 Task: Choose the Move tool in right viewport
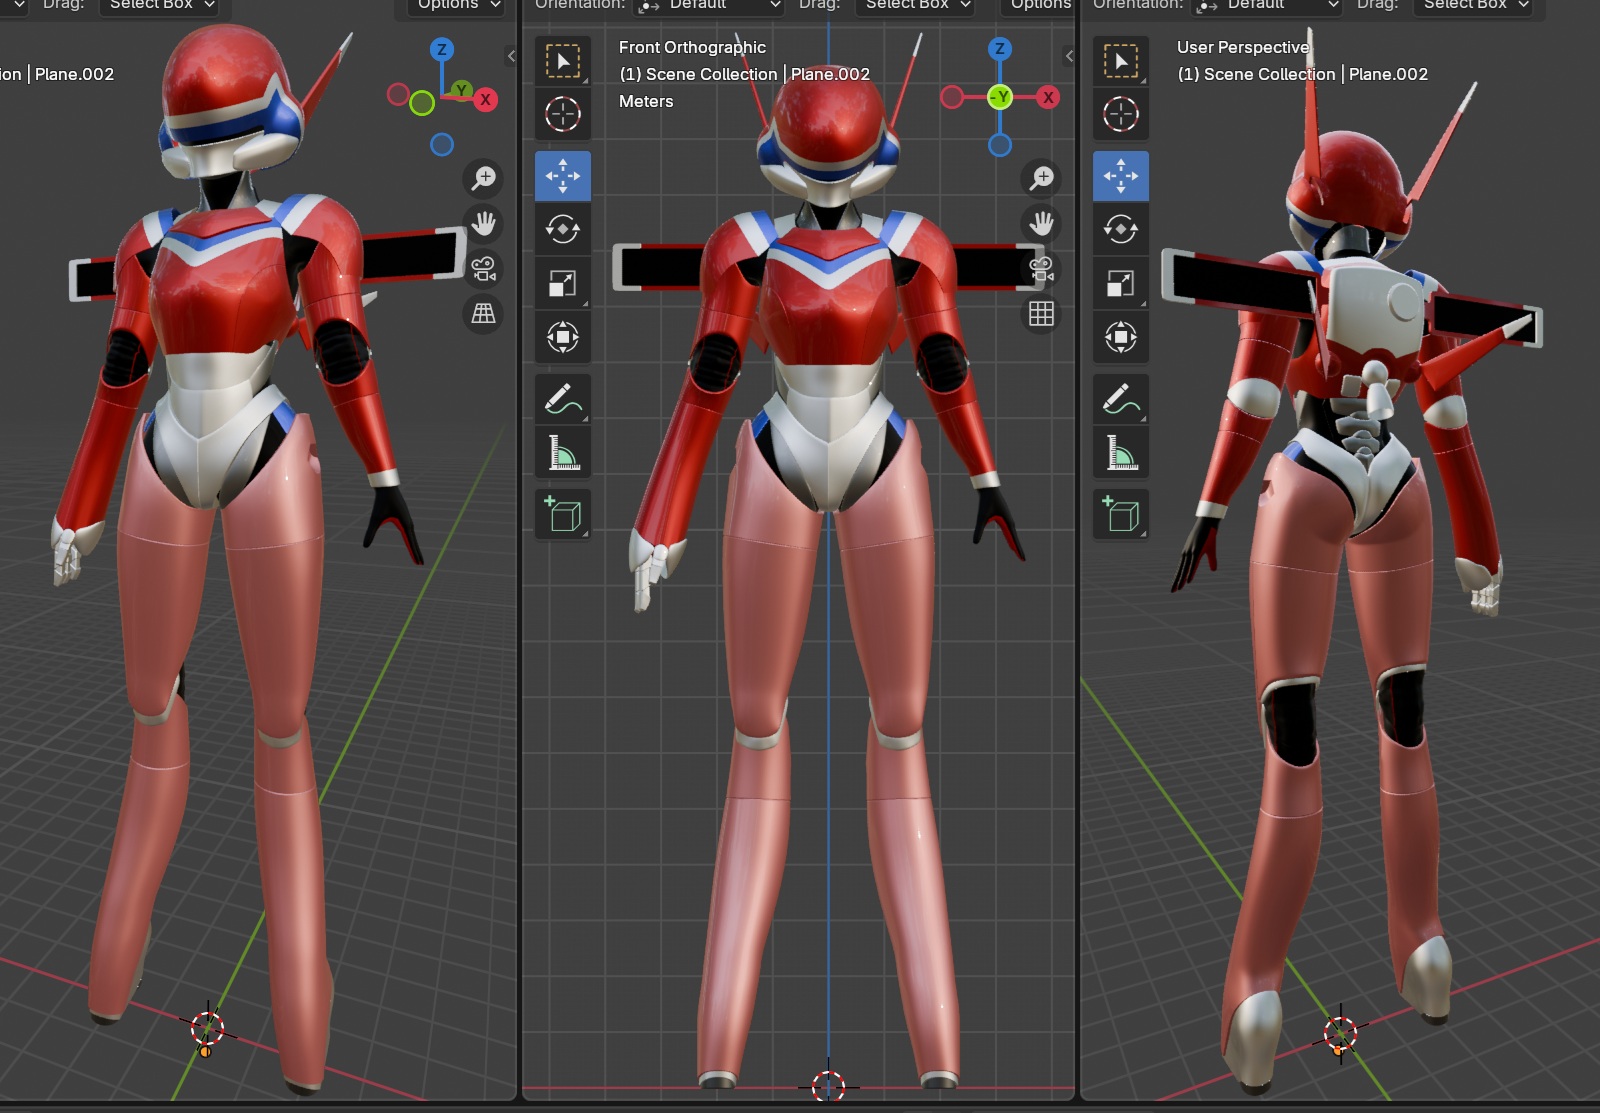1121,176
